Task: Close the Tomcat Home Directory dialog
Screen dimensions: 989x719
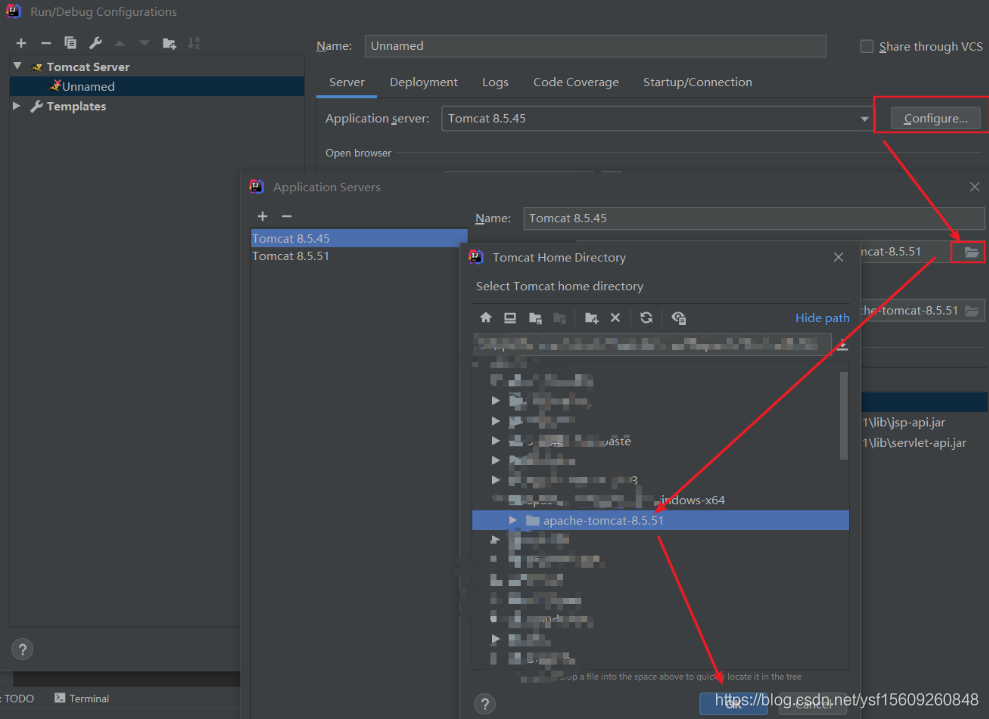Action: tap(838, 257)
